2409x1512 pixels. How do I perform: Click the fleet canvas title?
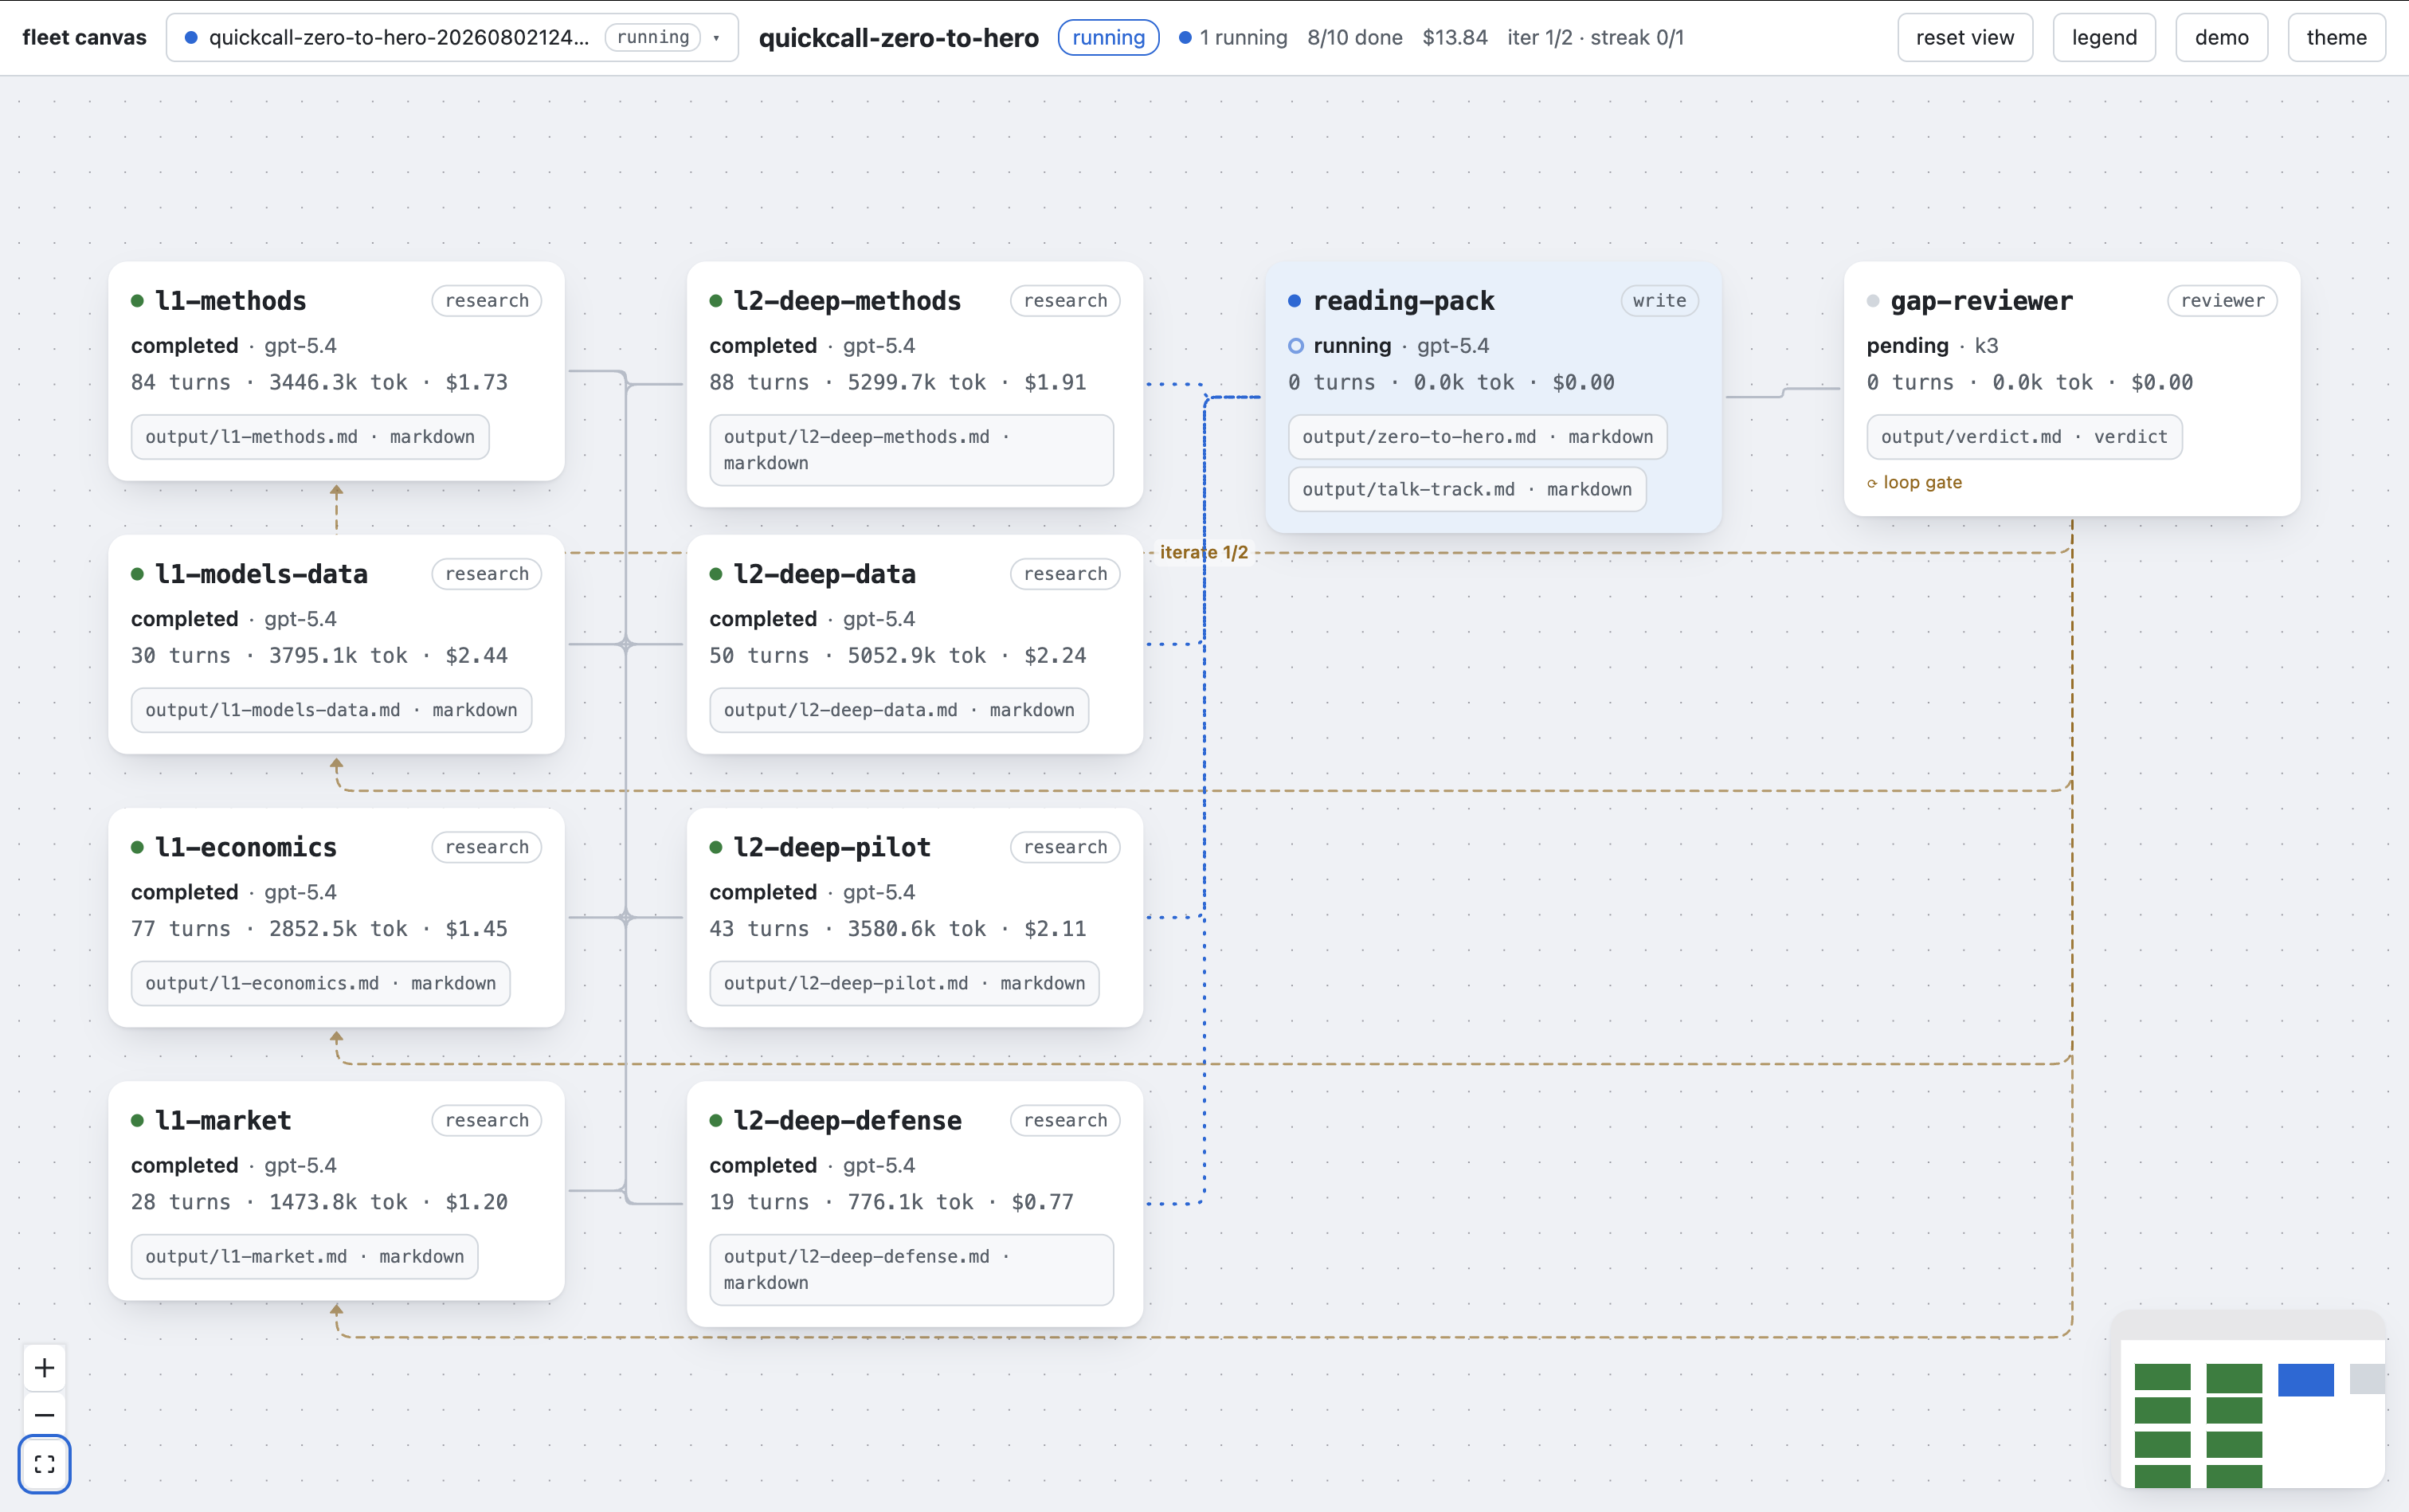84,38
